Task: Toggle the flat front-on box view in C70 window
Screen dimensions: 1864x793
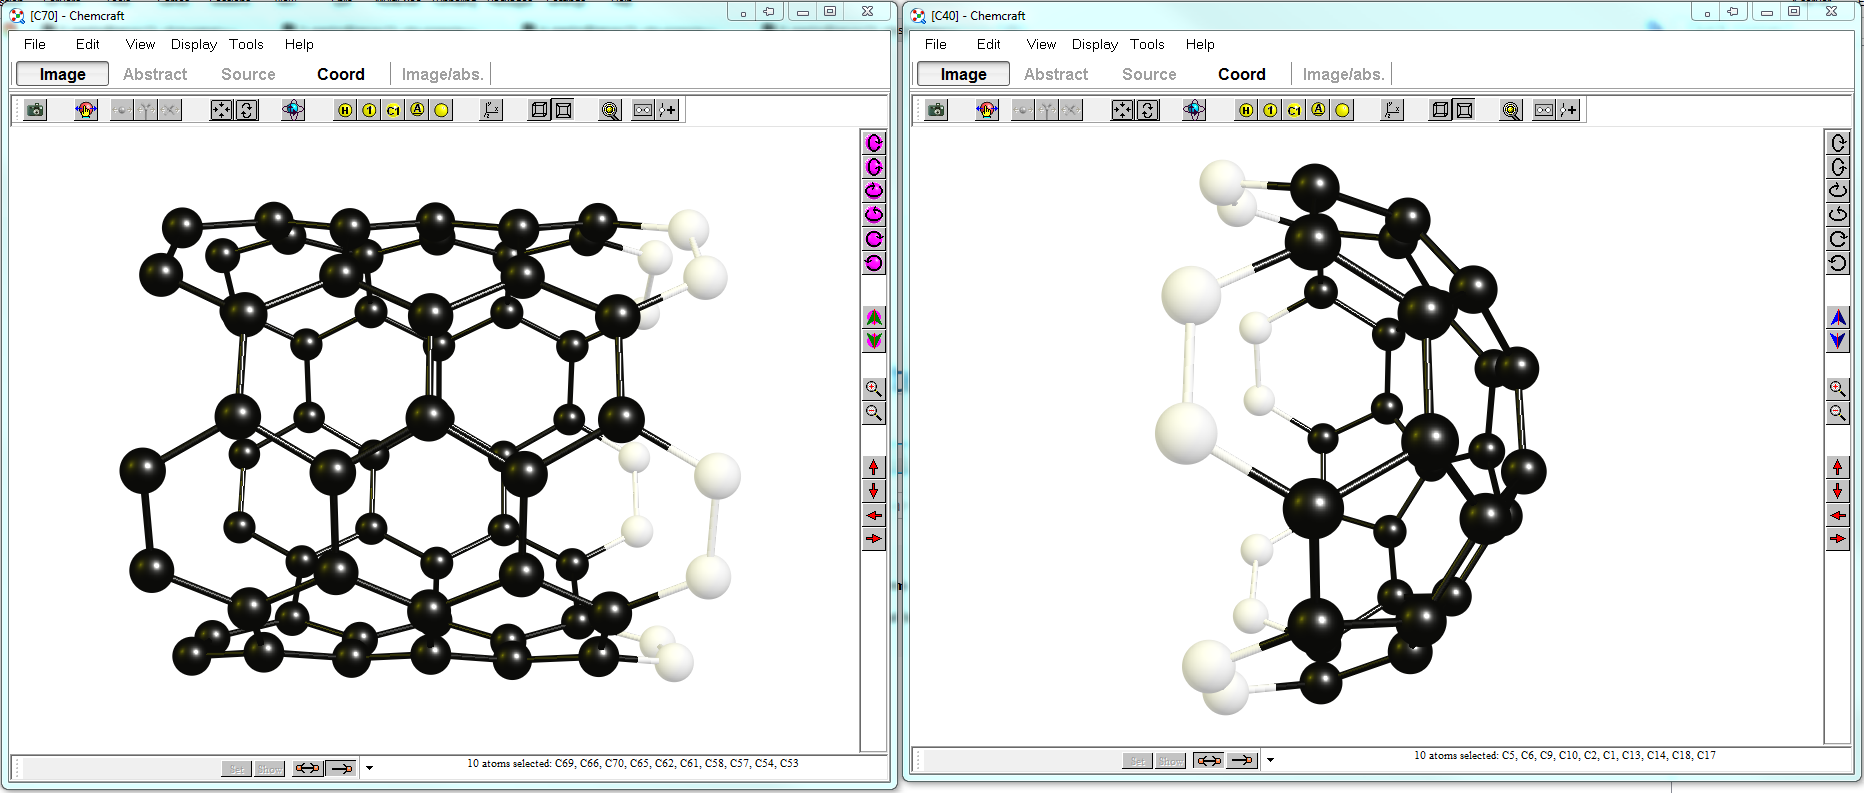Action: (563, 110)
